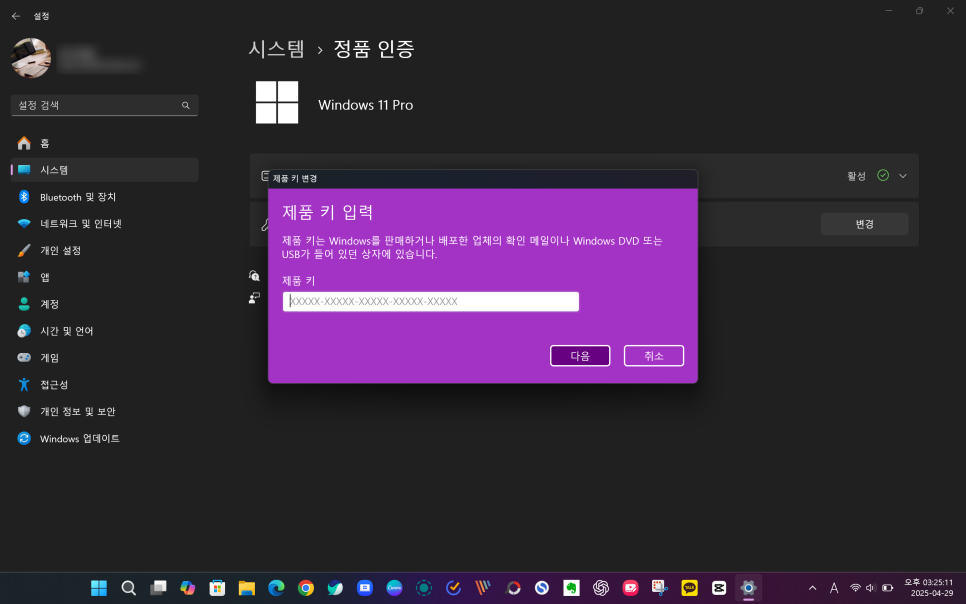Open KakaoTalk from the taskbar
The image size is (966, 604).
tap(689, 588)
